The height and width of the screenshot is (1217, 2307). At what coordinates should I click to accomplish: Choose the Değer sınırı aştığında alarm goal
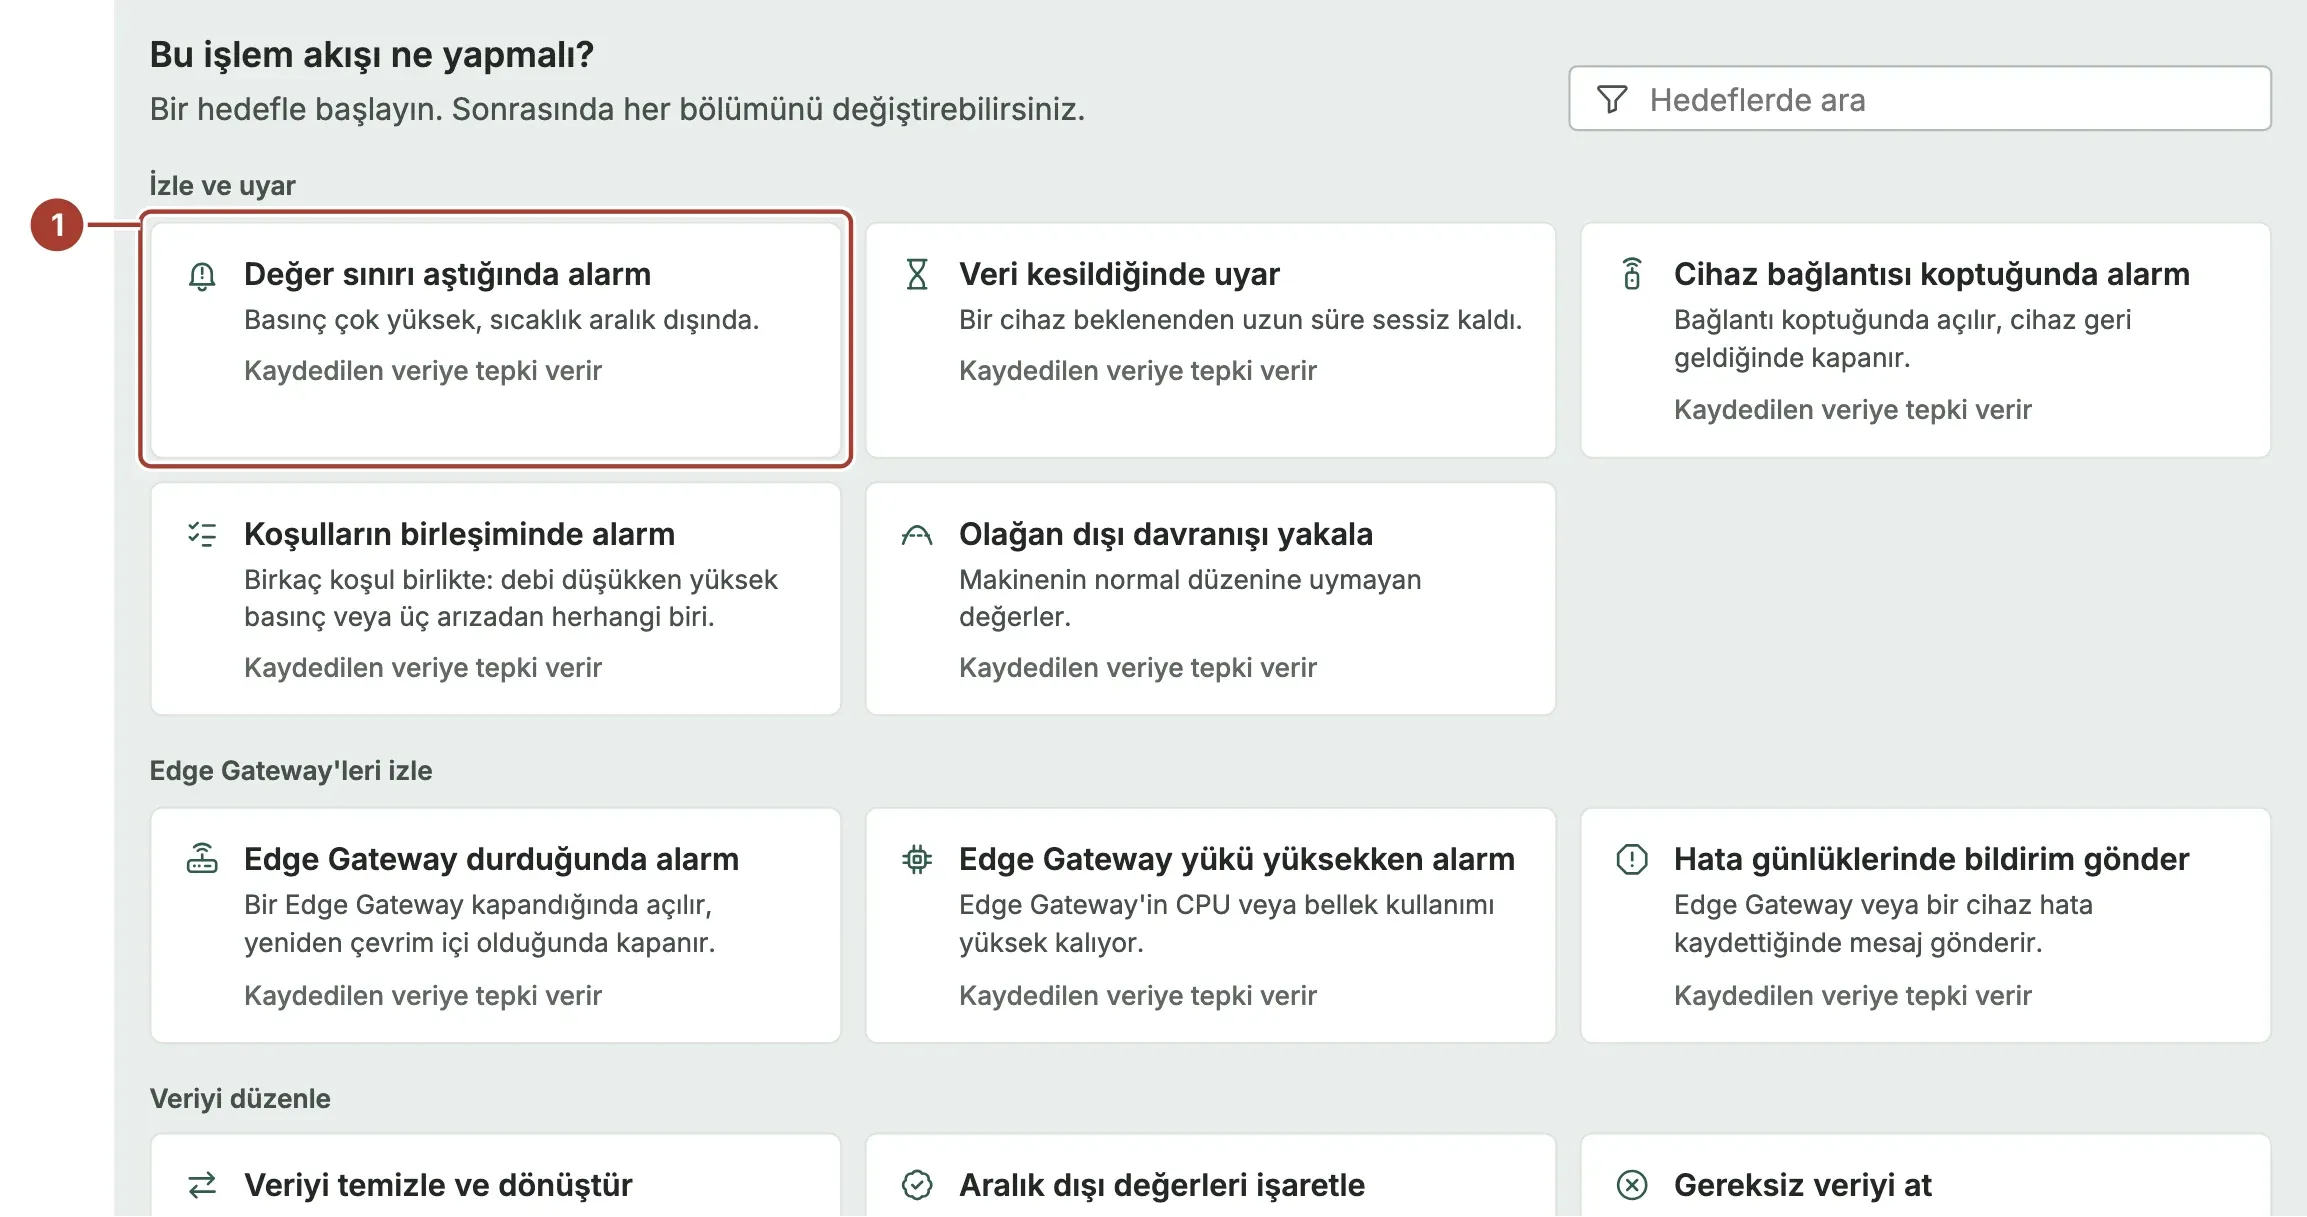496,340
